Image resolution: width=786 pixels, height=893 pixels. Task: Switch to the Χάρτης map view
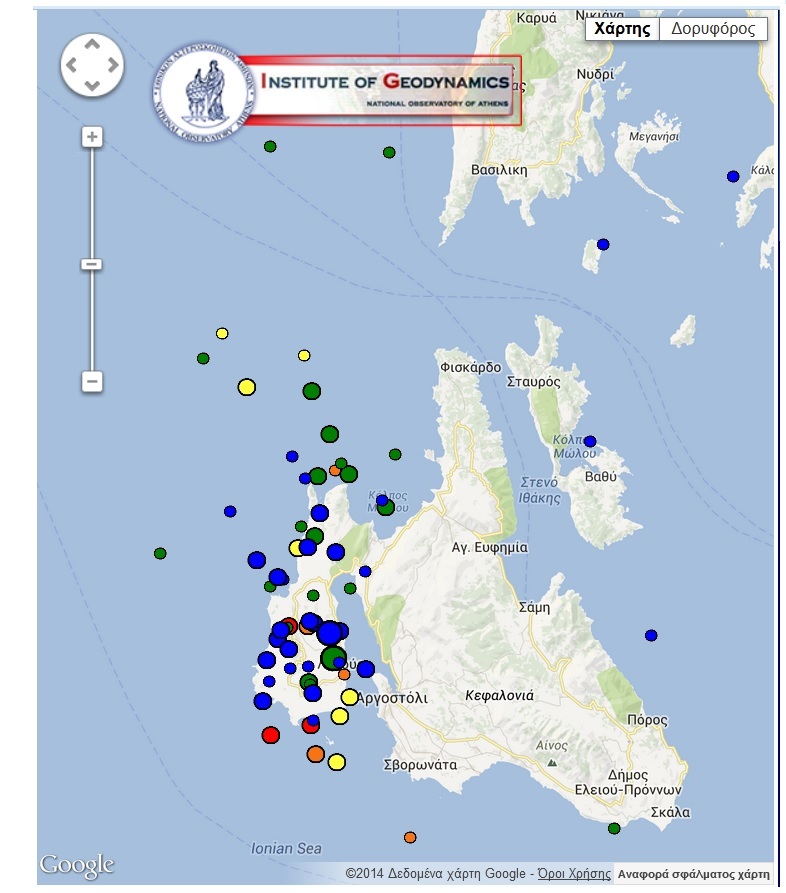(x=622, y=29)
